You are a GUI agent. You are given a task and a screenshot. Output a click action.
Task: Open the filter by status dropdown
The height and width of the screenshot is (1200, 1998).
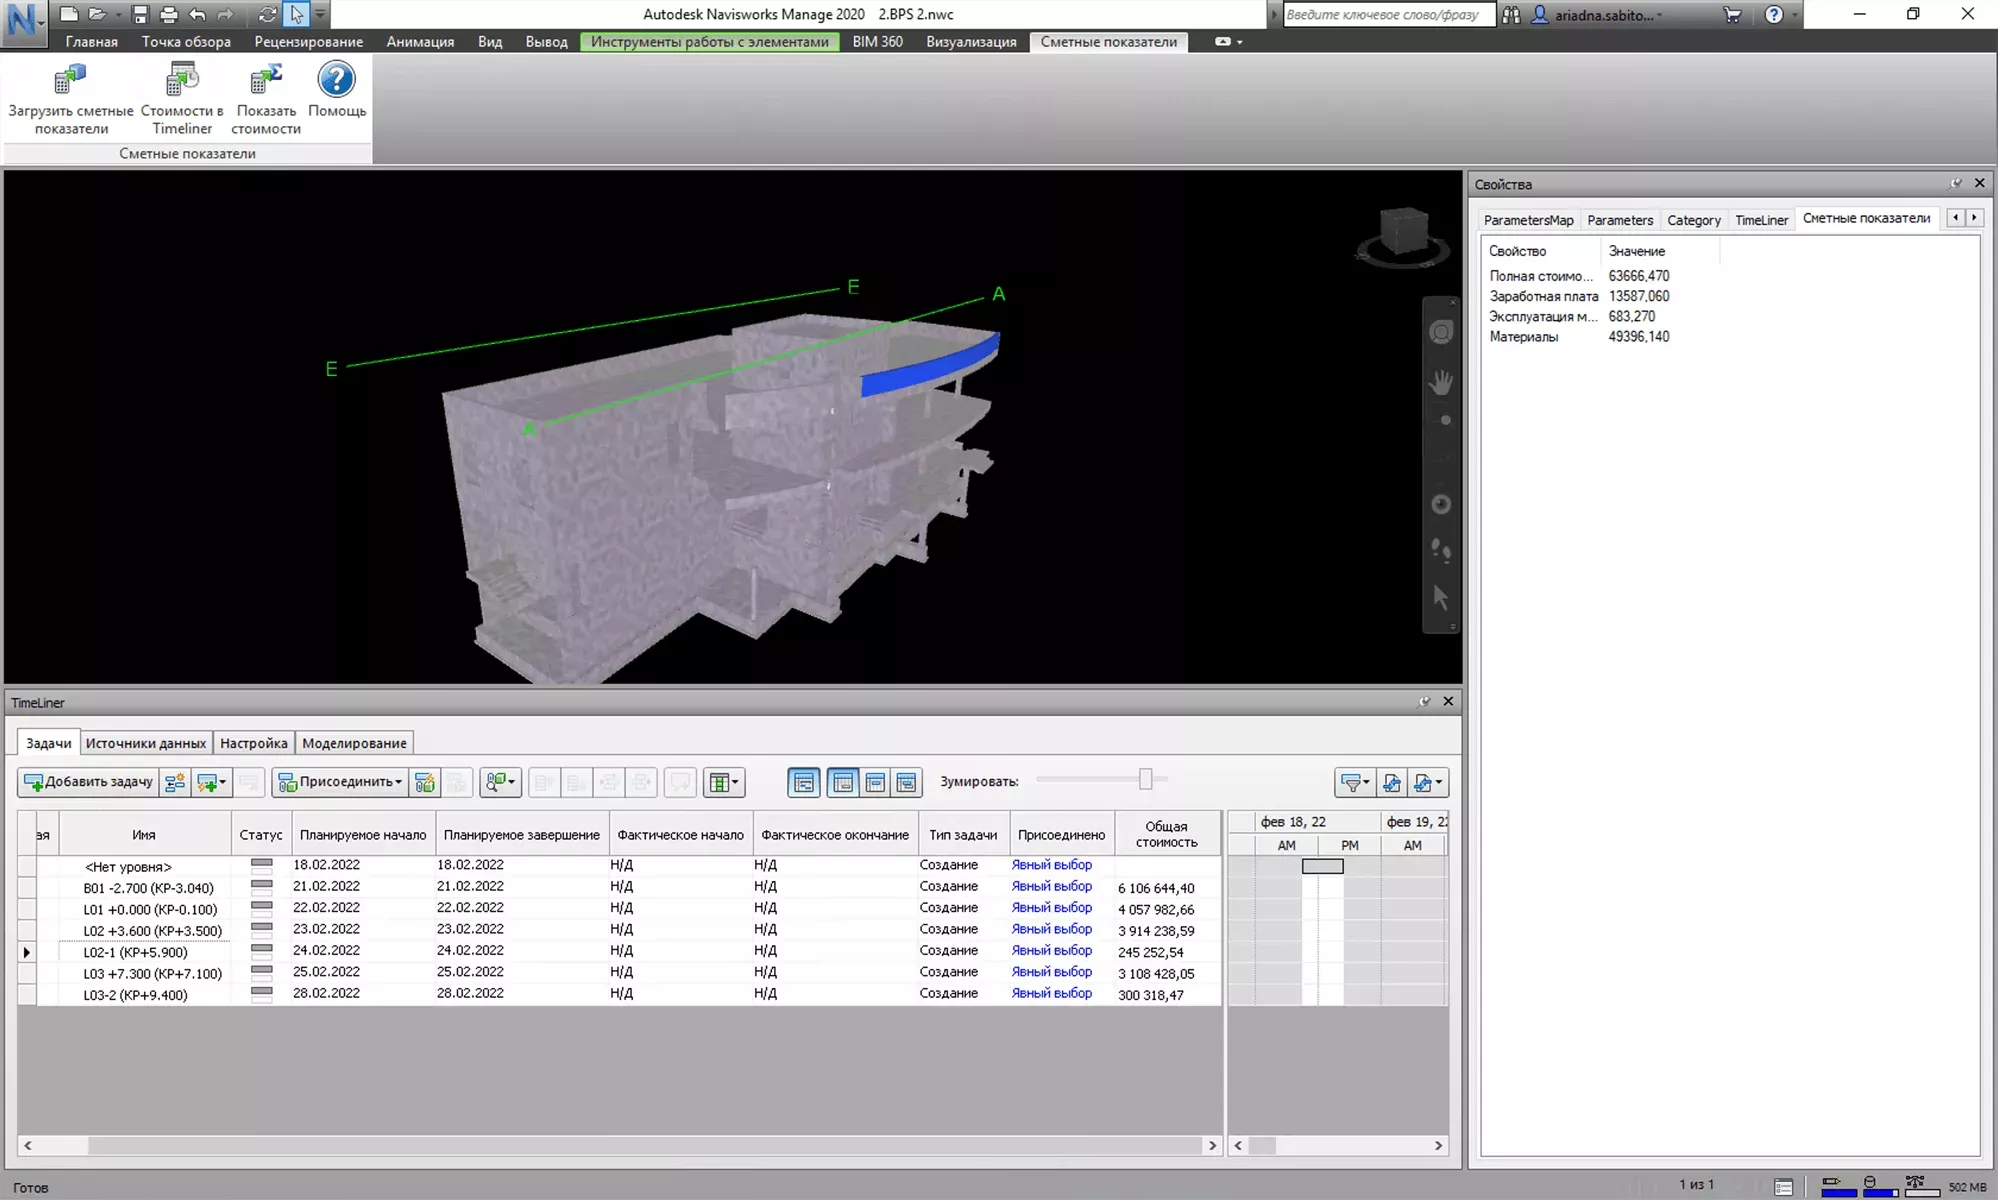(1355, 783)
